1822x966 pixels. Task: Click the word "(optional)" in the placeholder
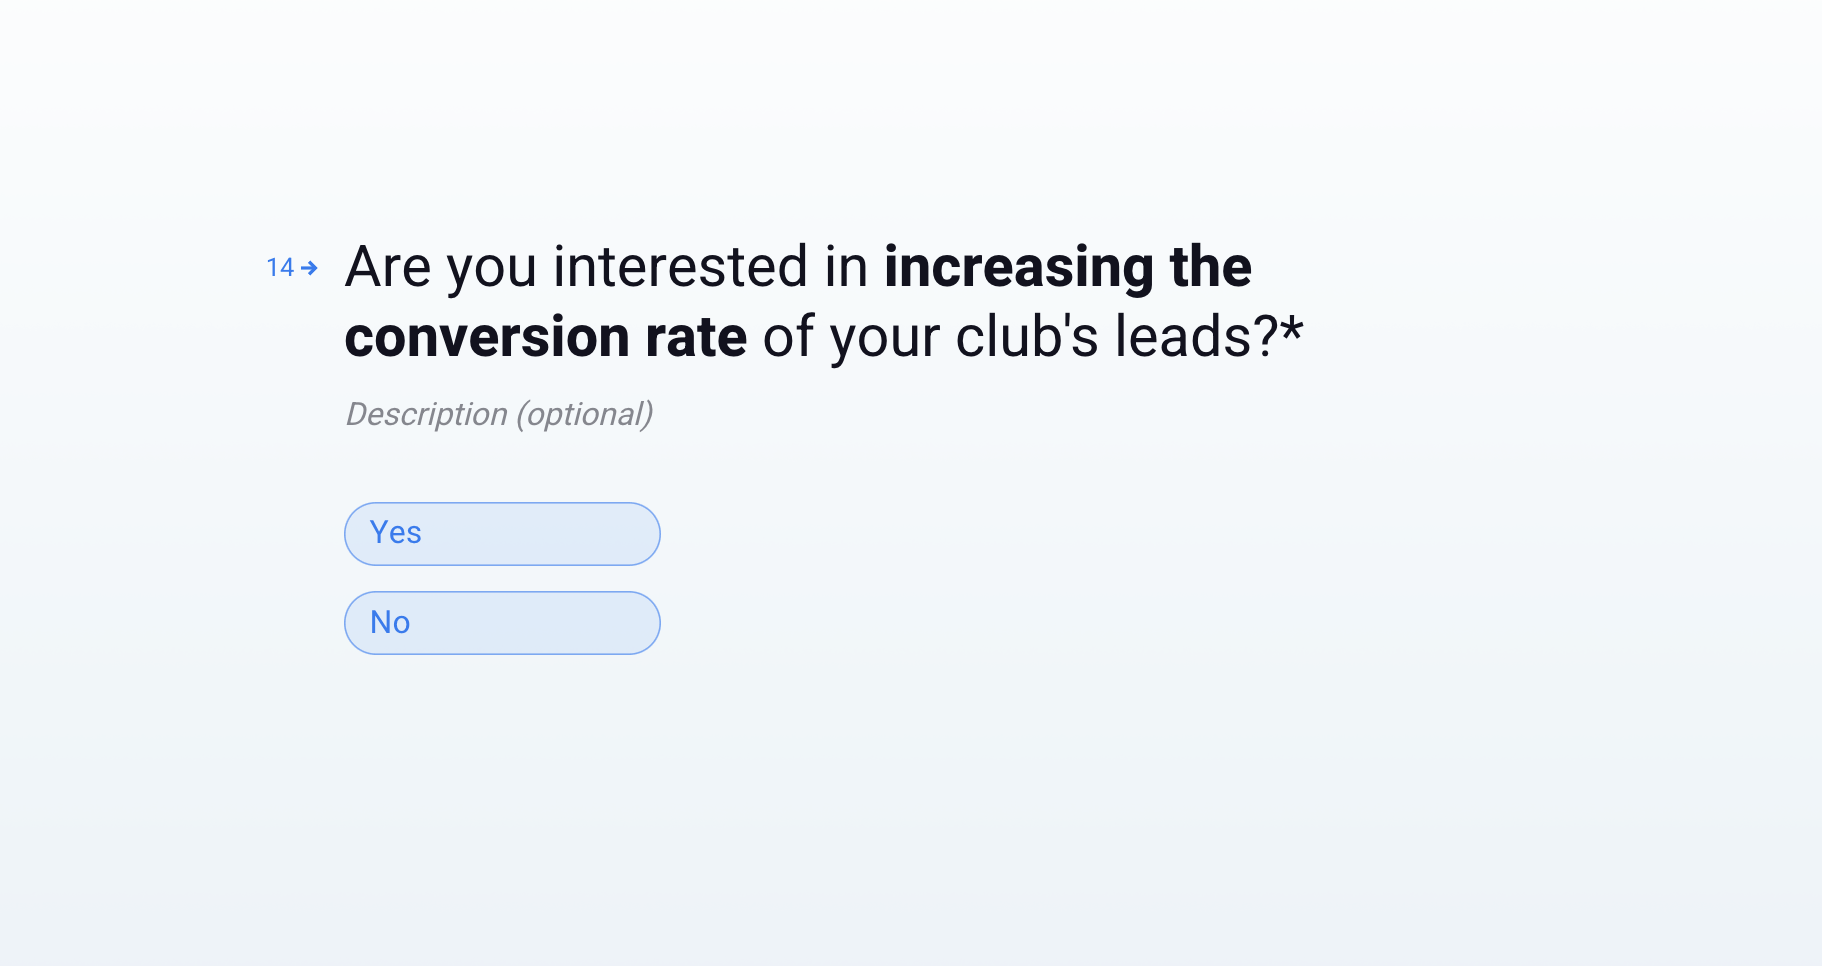(585, 414)
